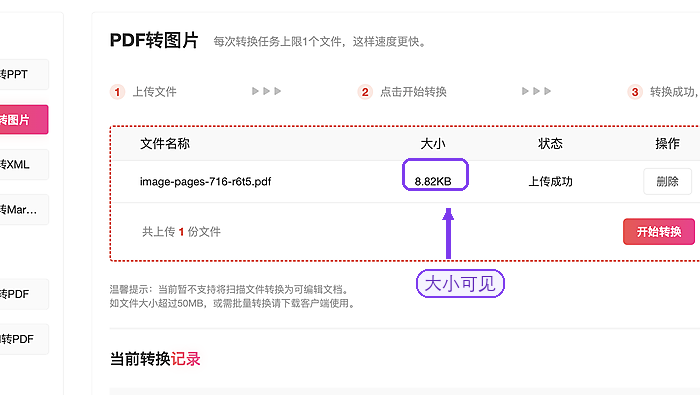
Task: Click the 上传成功 status text
Action: [x=550, y=182]
